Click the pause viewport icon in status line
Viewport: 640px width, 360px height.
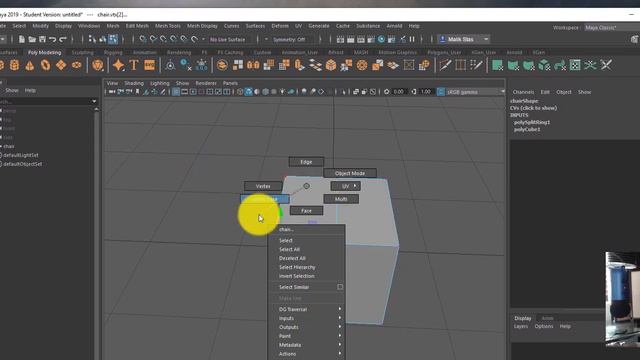click(x=412, y=39)
